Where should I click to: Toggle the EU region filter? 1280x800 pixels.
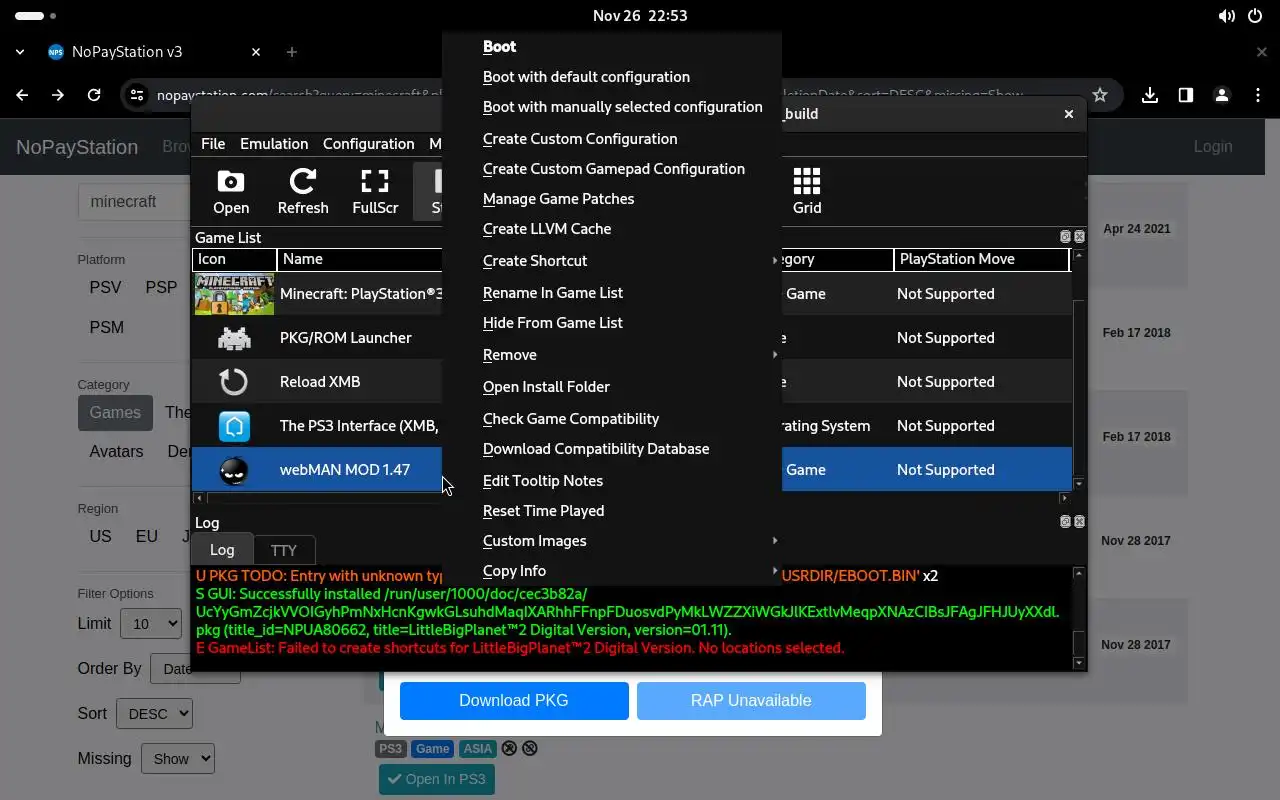[x=147, y=536]
